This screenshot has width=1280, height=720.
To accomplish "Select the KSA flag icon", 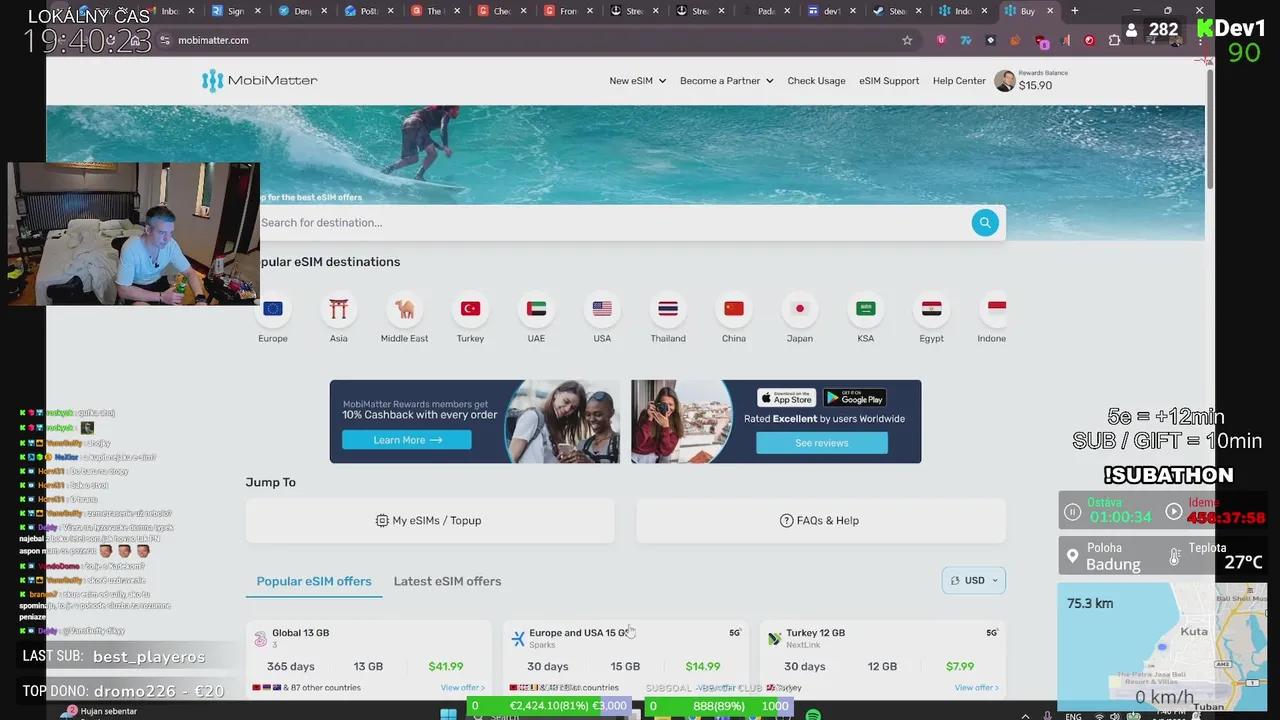I will point(866,309).
